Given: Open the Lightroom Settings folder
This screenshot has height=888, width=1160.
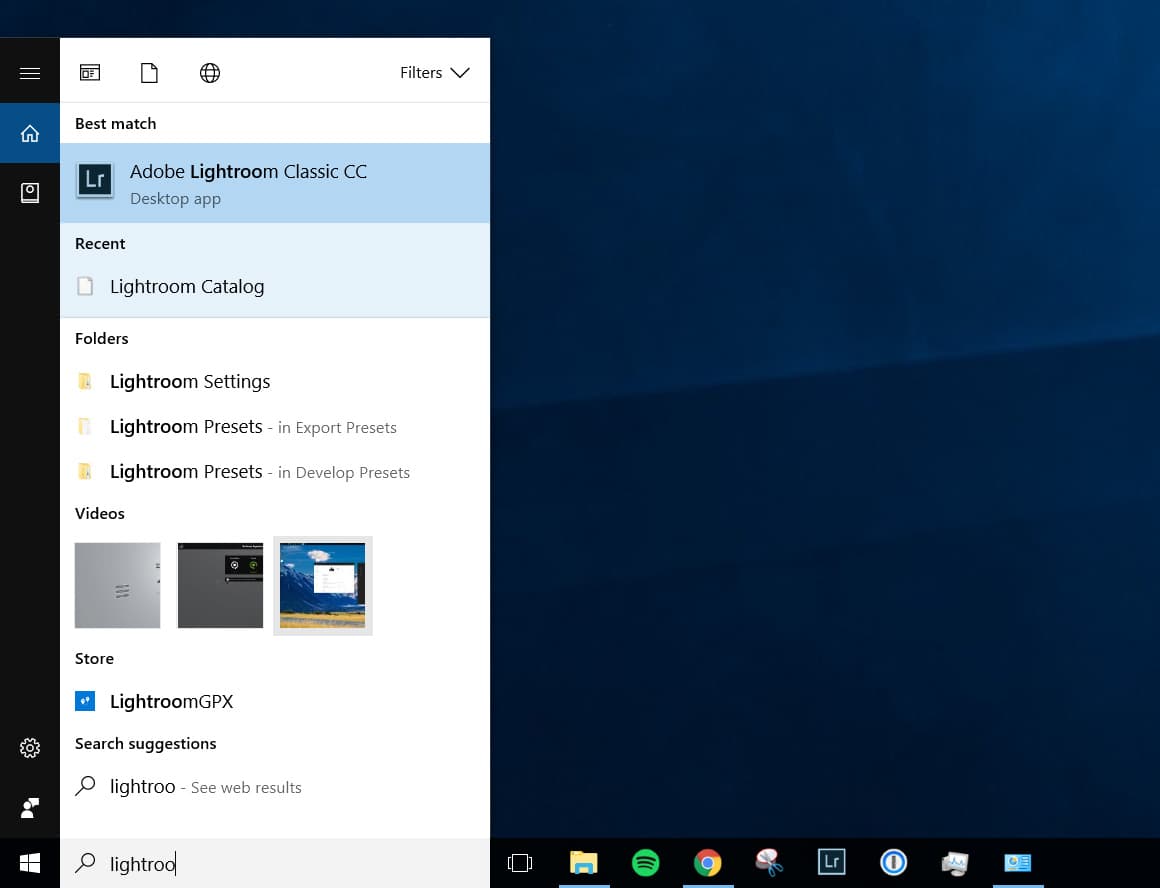Looking at the screenshot, I should click(x=189, y=382).
